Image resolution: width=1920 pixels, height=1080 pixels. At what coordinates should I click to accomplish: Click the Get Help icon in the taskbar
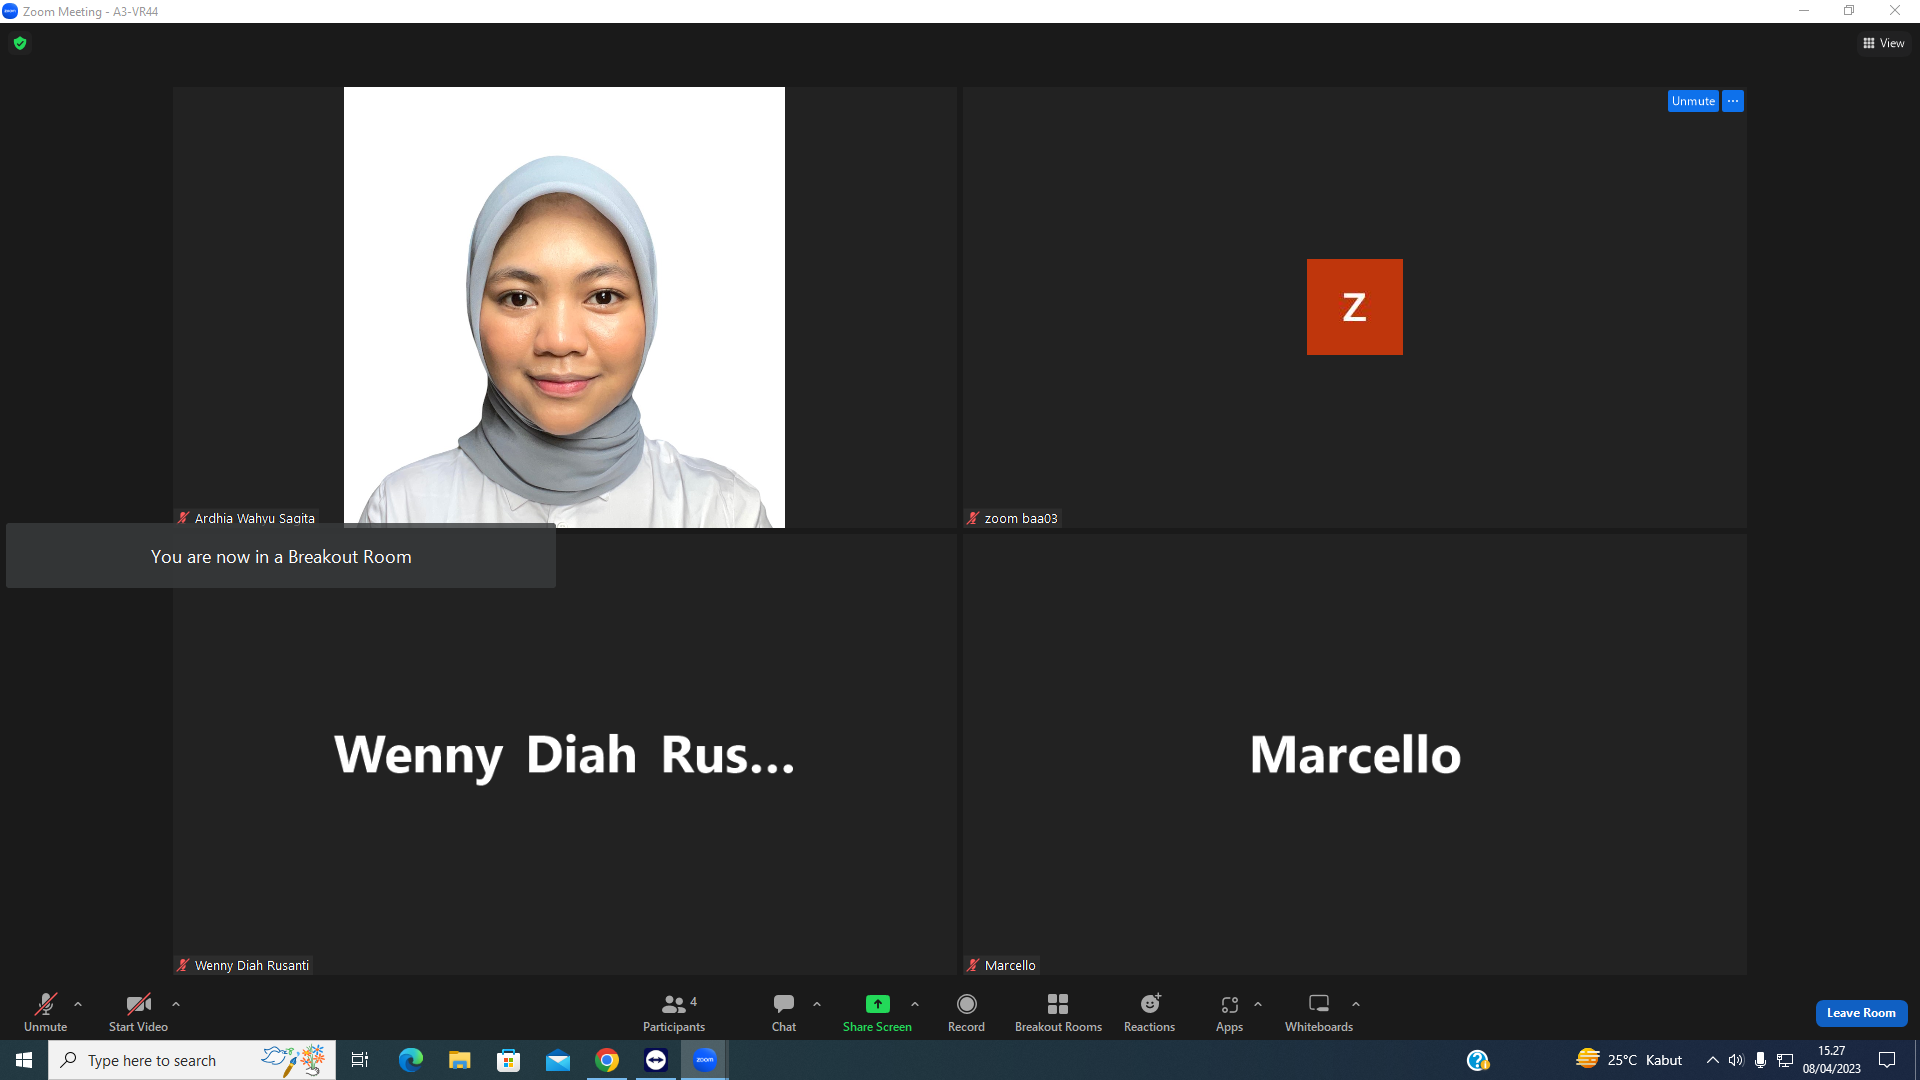pyautogui.click(x=1478, y=1060)
